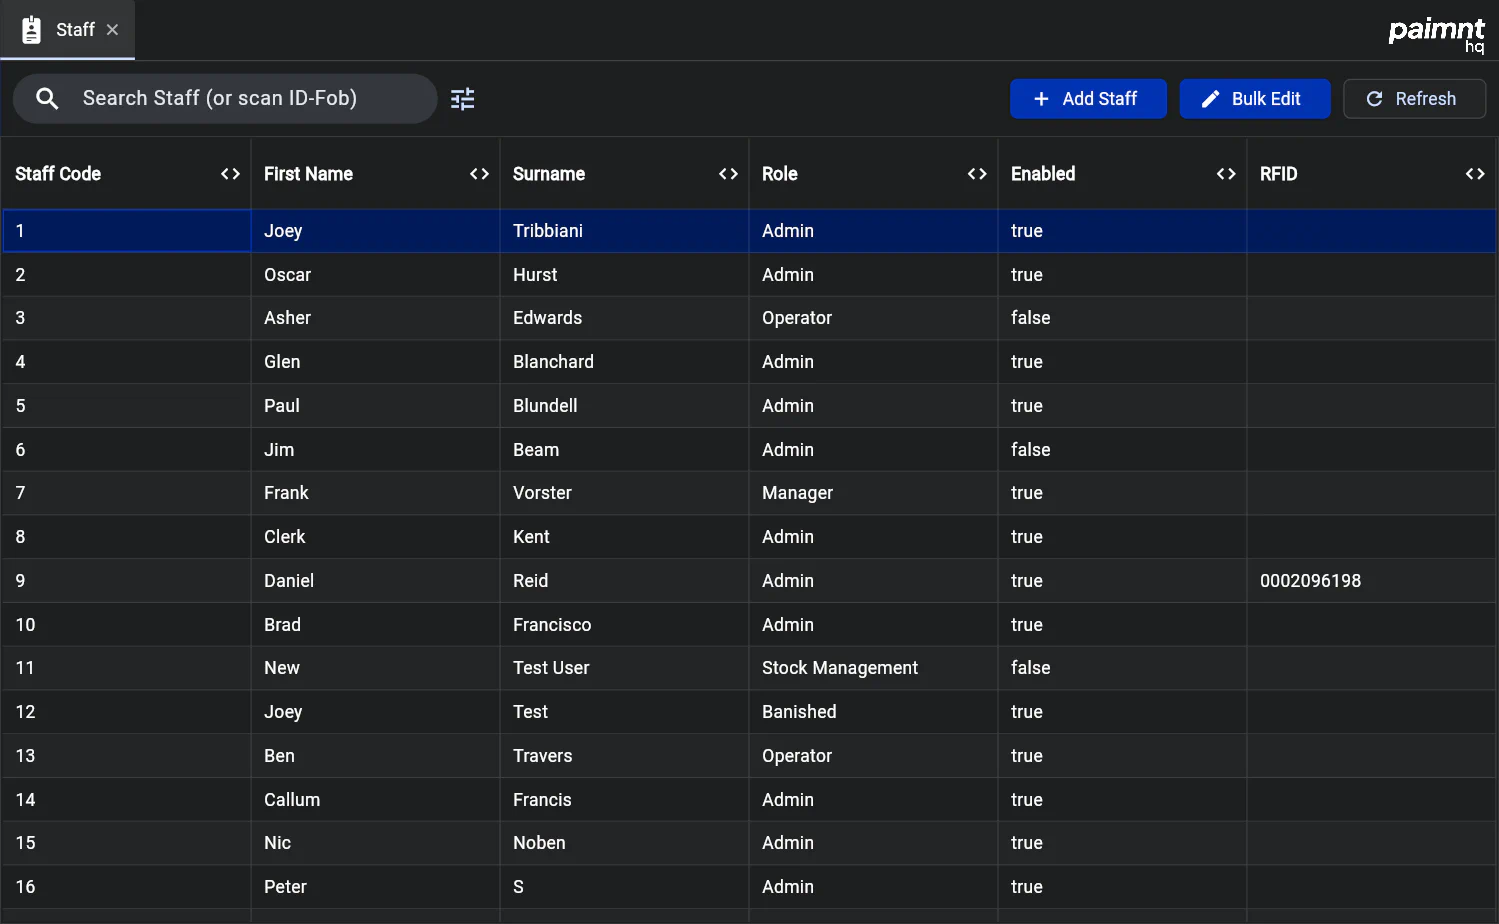Screen dimensions: 1499x924
Task: Close the Staff tab
Action: (x=113, y=30)
